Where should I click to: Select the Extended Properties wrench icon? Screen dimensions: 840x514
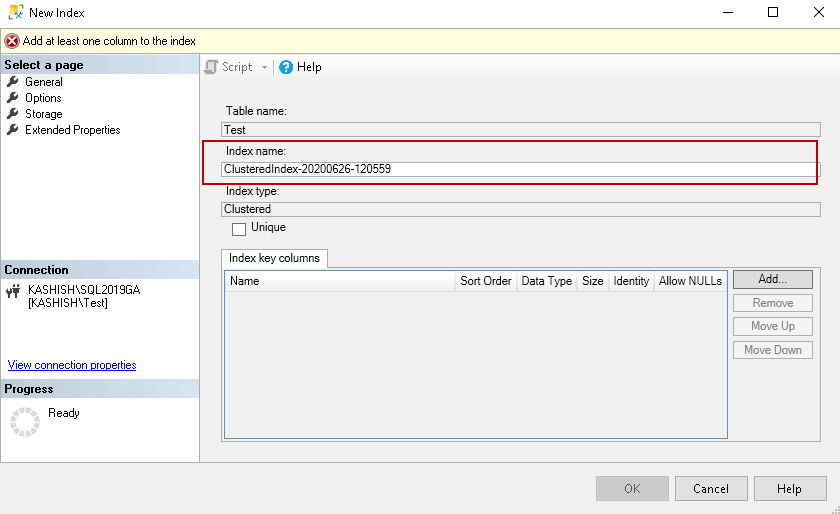[13, 130]
